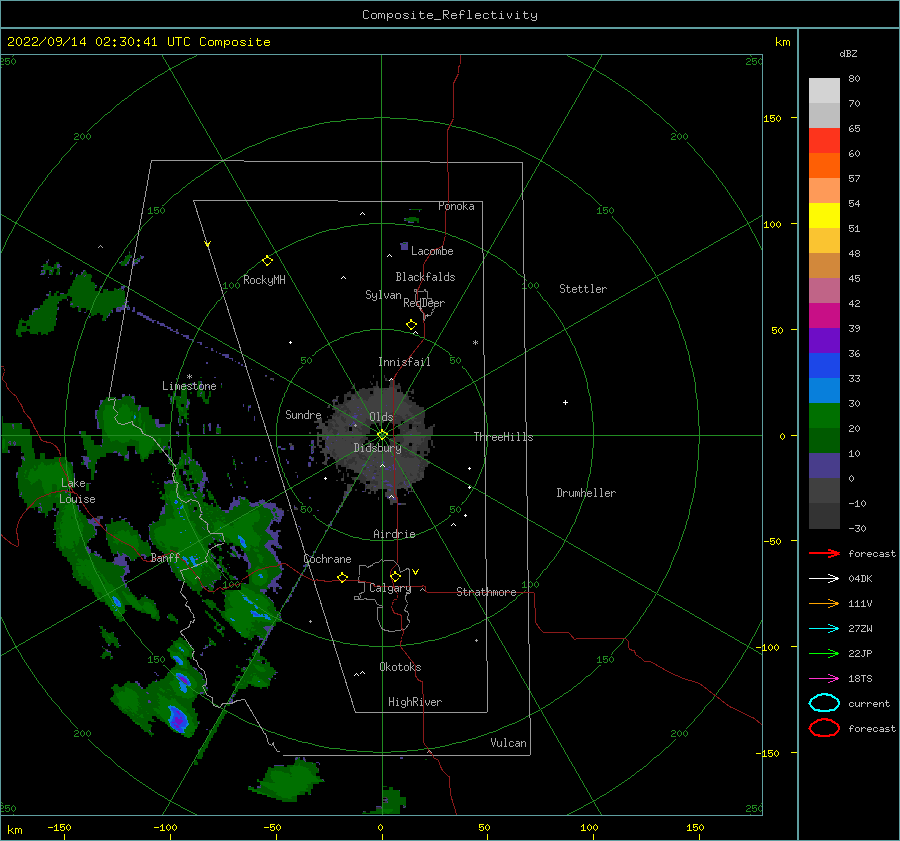900x841 pixels.
Task: Click the Innisfail label
Action: point(404,362)
